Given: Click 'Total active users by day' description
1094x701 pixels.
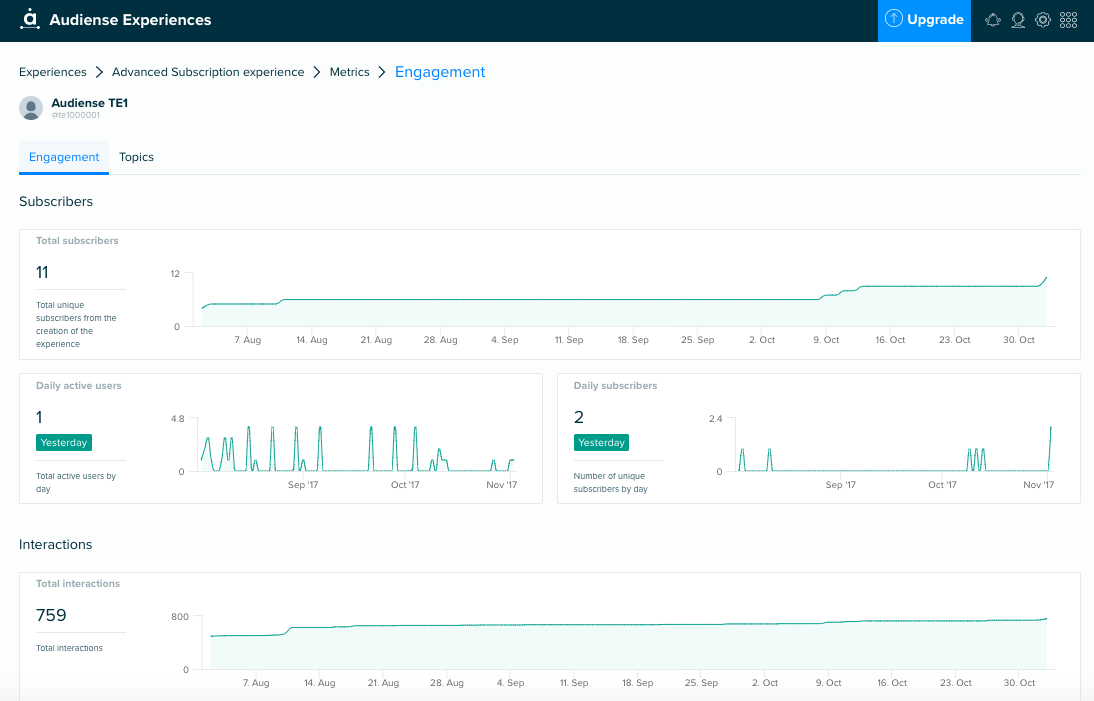Looking at the screenshot, I should 76,483.
